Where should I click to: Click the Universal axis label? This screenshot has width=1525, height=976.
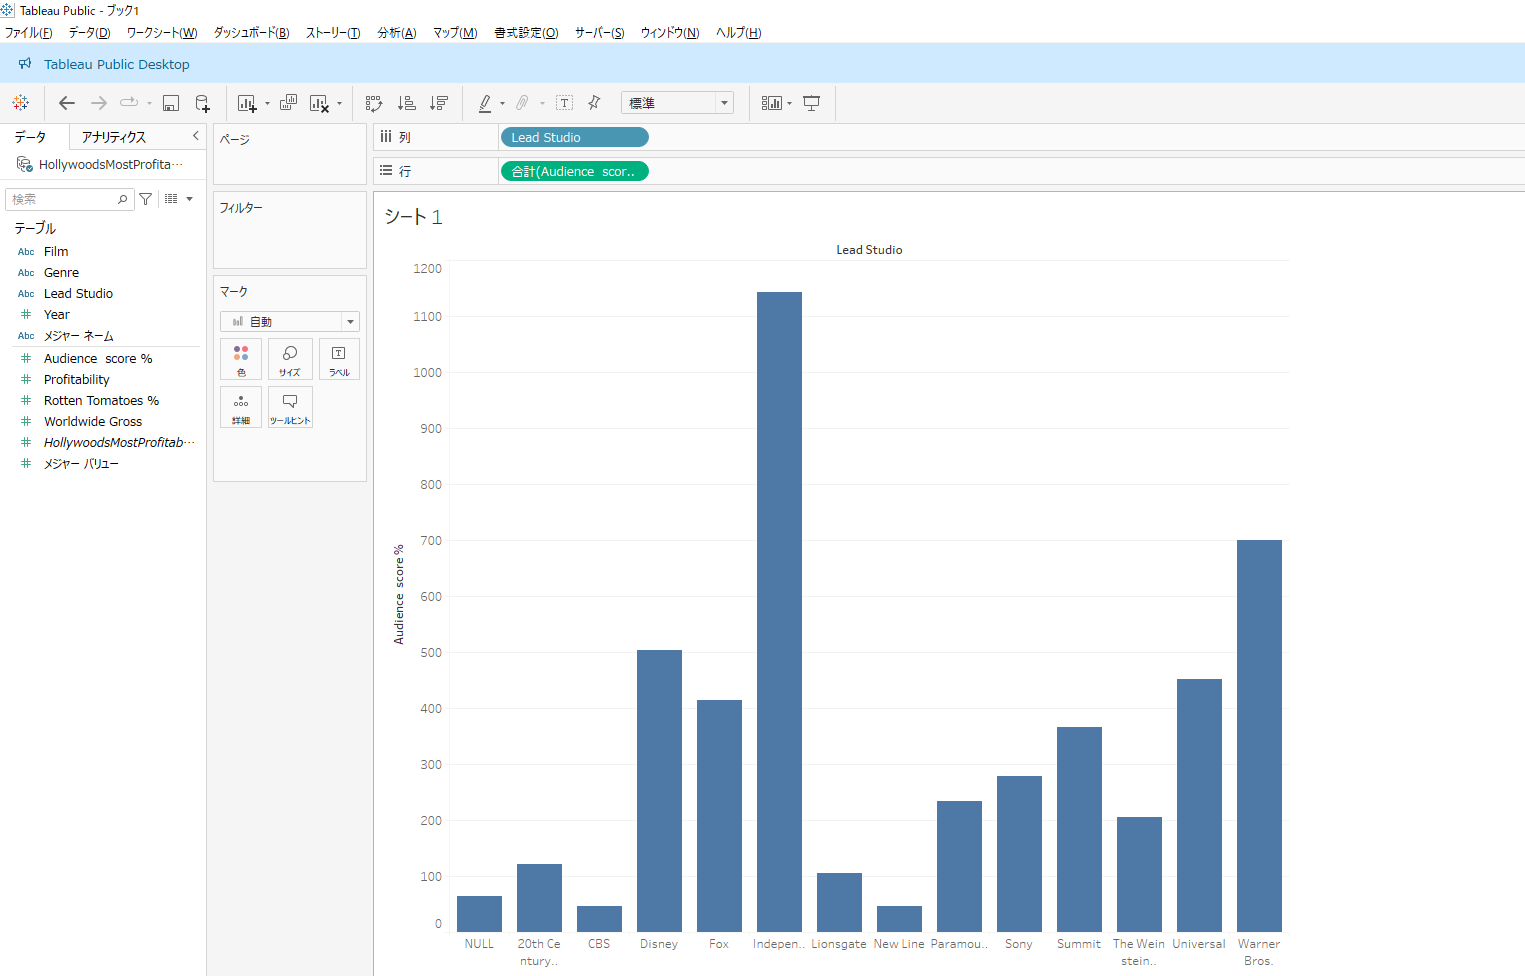click(x=1199, y=943)
